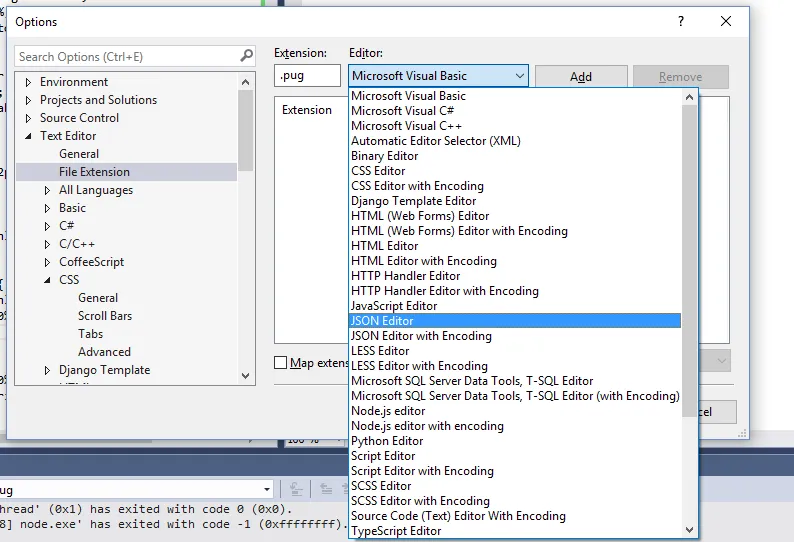Collapse the Text Editor node
Image resolution: width=794 pixels, height=542 pixels.
click(x=28, y=136)
